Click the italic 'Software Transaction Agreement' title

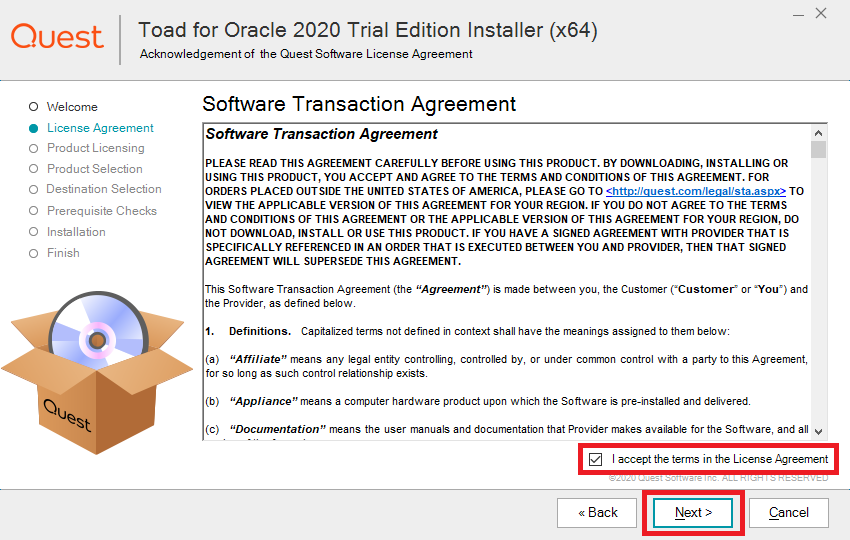coord(321,134)
